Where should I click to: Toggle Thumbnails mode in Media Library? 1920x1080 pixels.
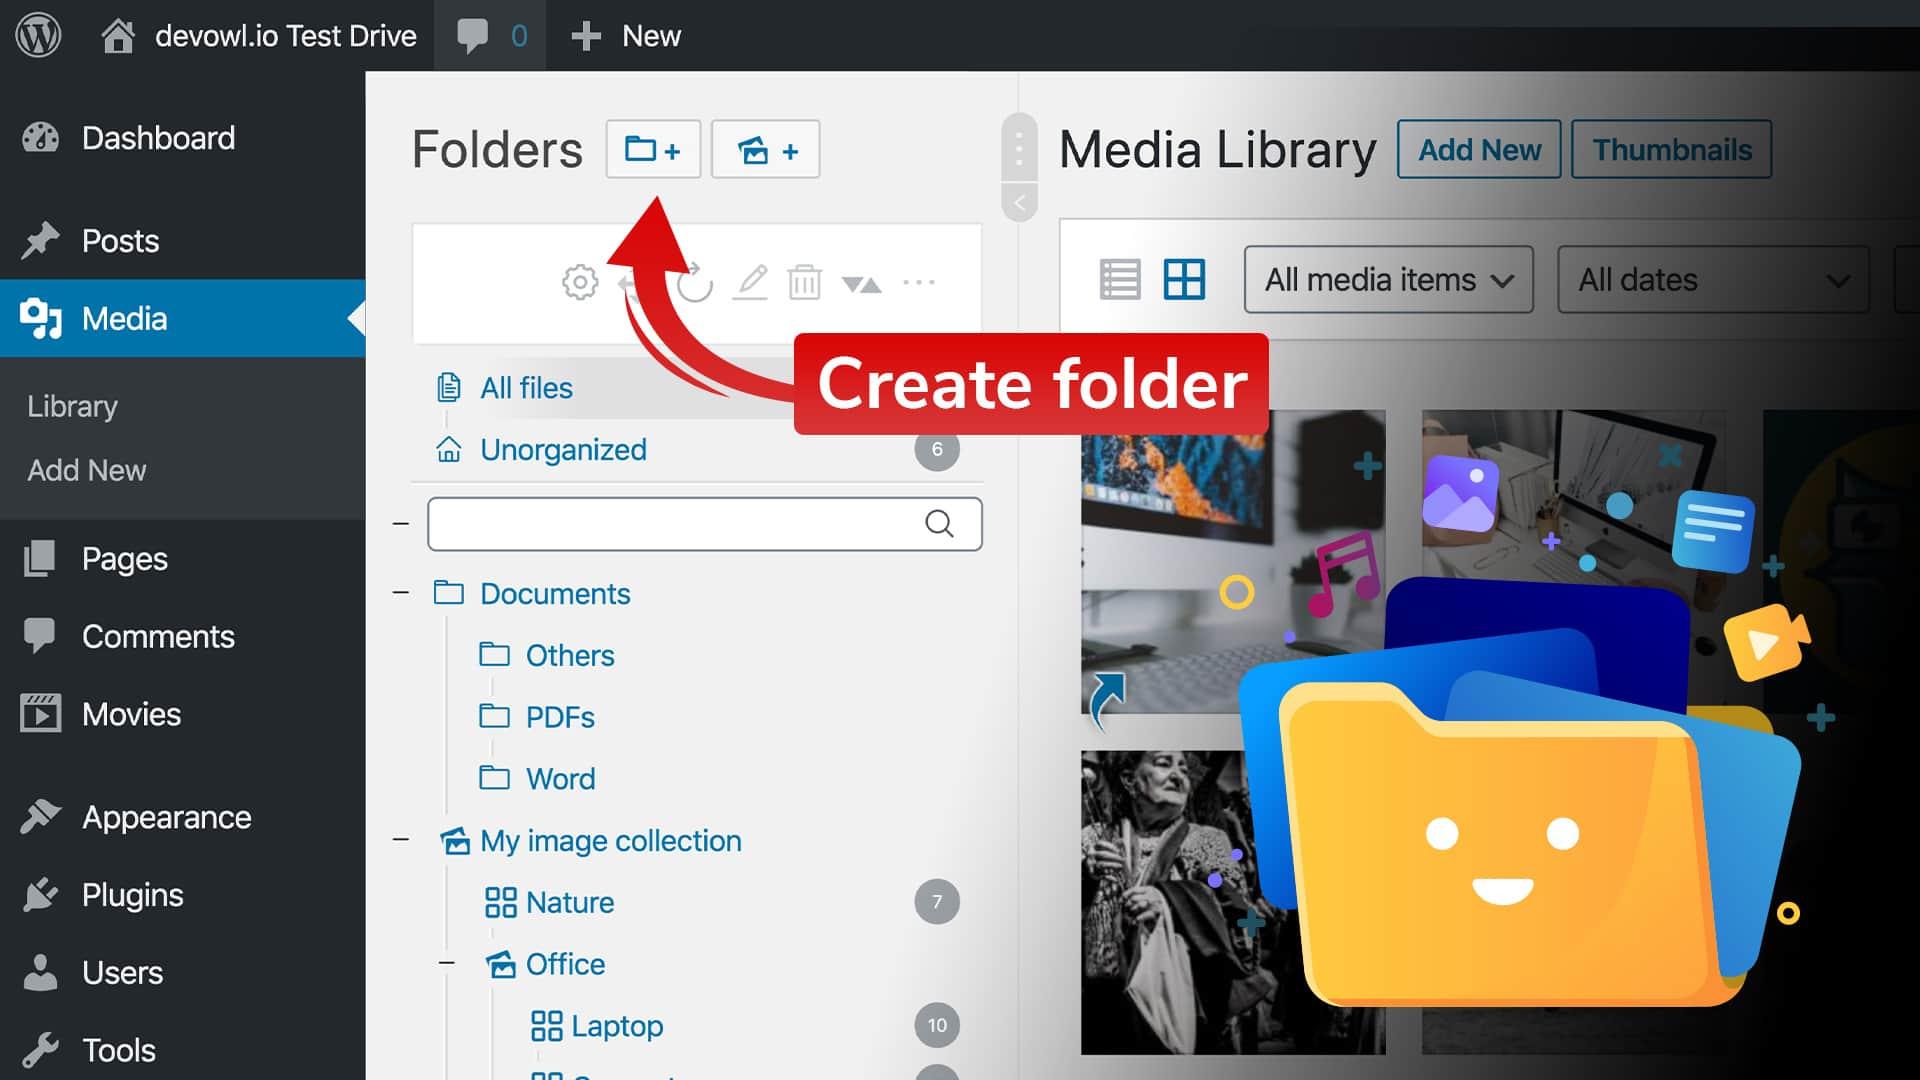pos(1672,150)
